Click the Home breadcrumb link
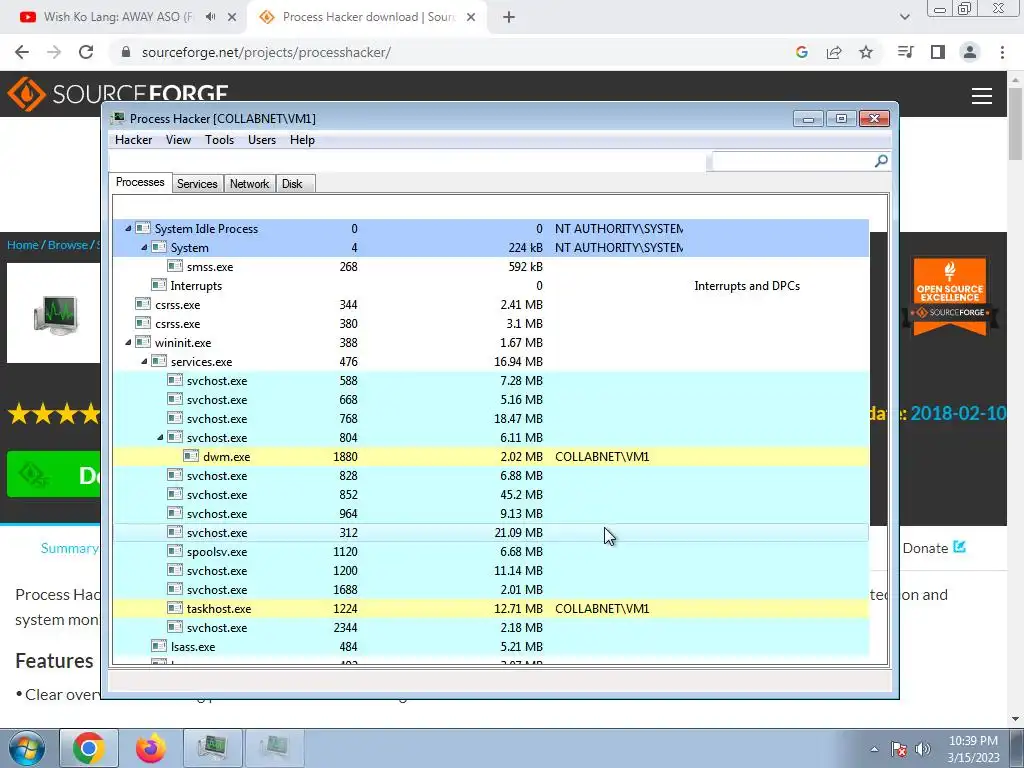The height and width of the screenshot is (768, 1024). 23,245
